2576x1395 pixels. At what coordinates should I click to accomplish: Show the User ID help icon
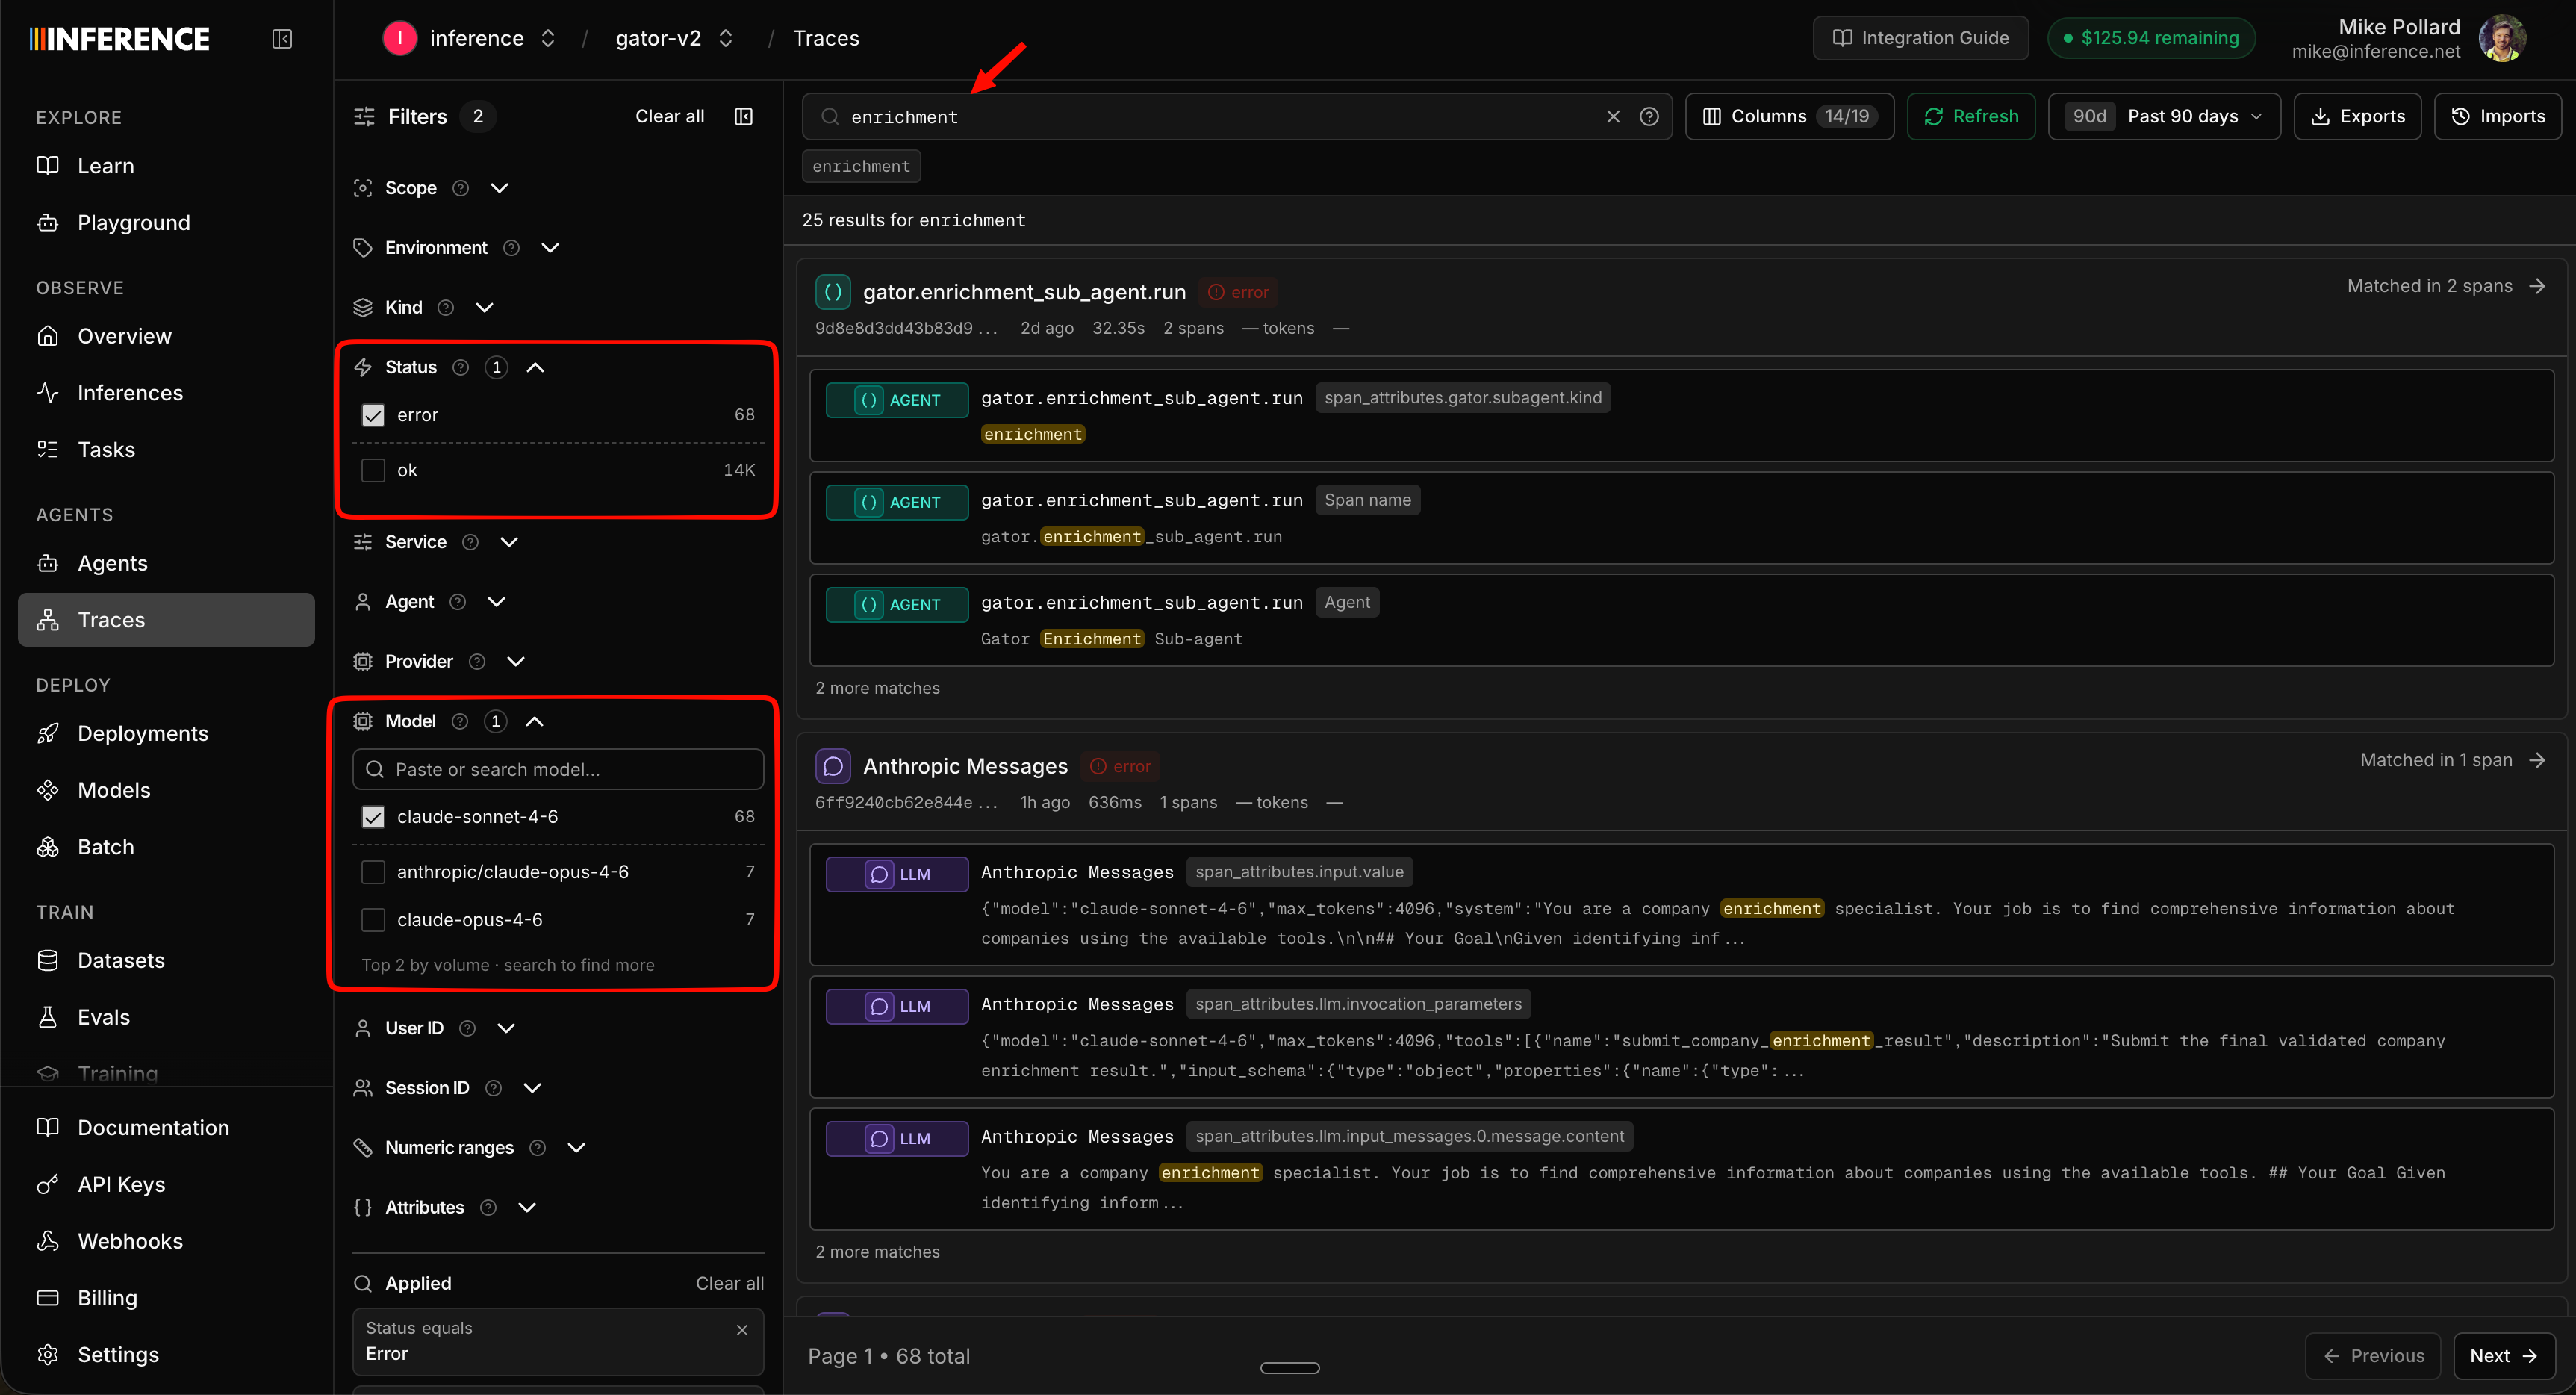tap(467, 1028)
